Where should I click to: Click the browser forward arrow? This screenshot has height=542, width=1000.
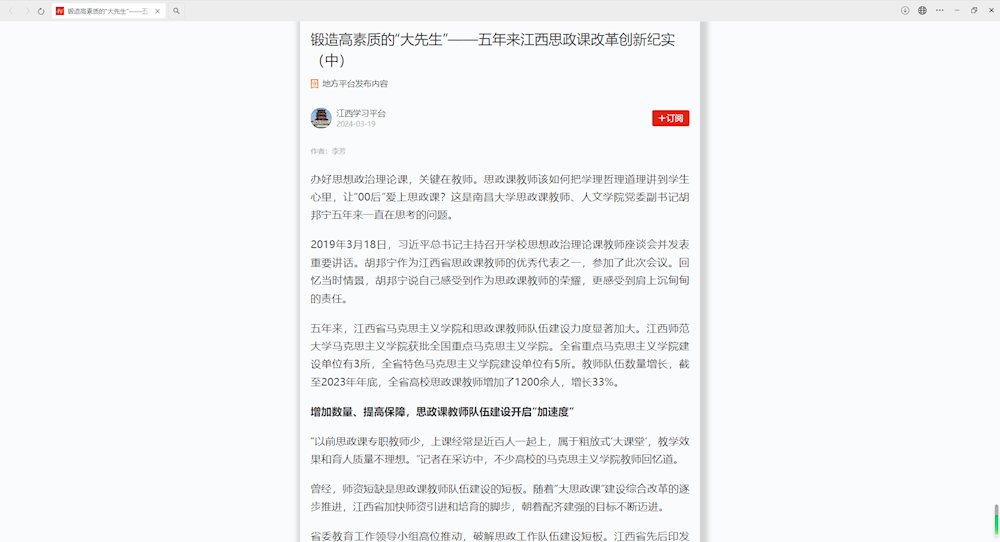pos(26,11)
